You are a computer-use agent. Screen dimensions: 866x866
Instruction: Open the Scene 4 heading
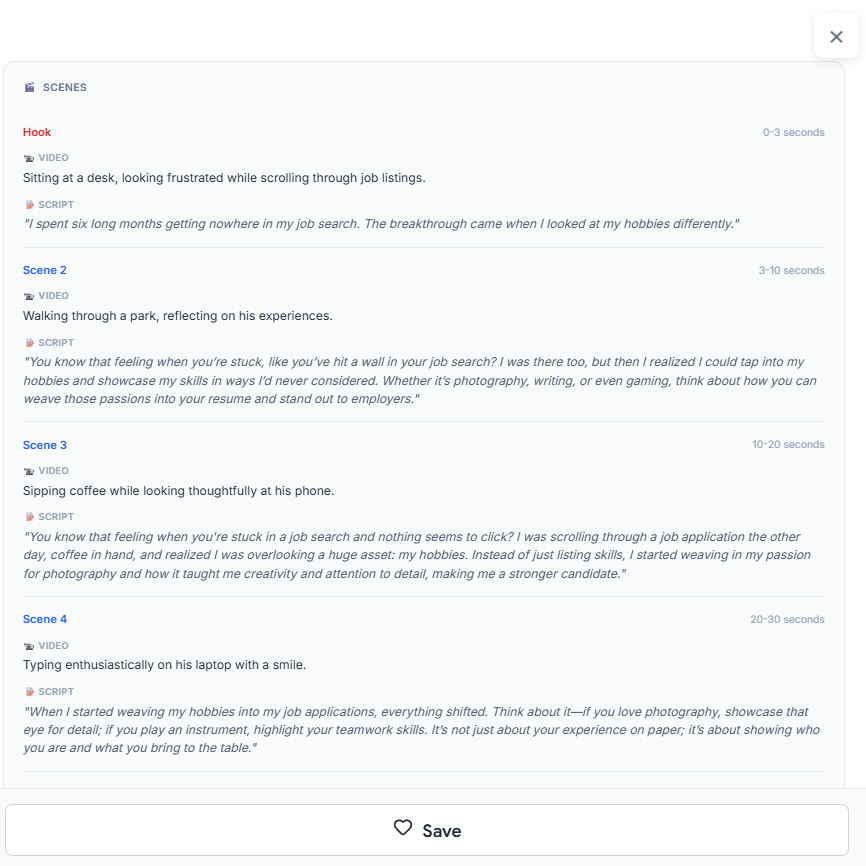tap(45, 619)
